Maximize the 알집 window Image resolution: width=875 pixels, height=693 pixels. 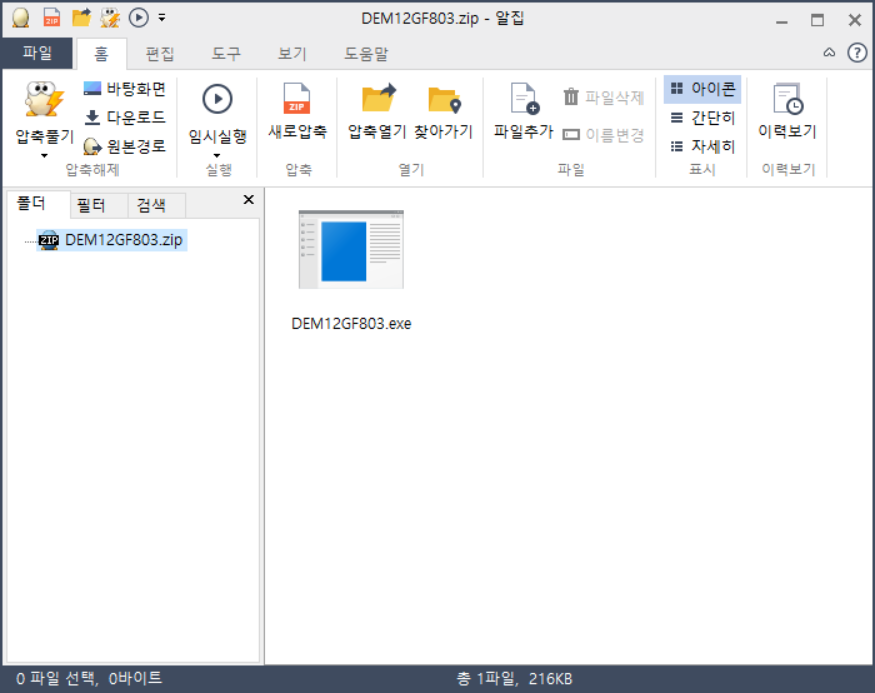[x=818, y=20]
